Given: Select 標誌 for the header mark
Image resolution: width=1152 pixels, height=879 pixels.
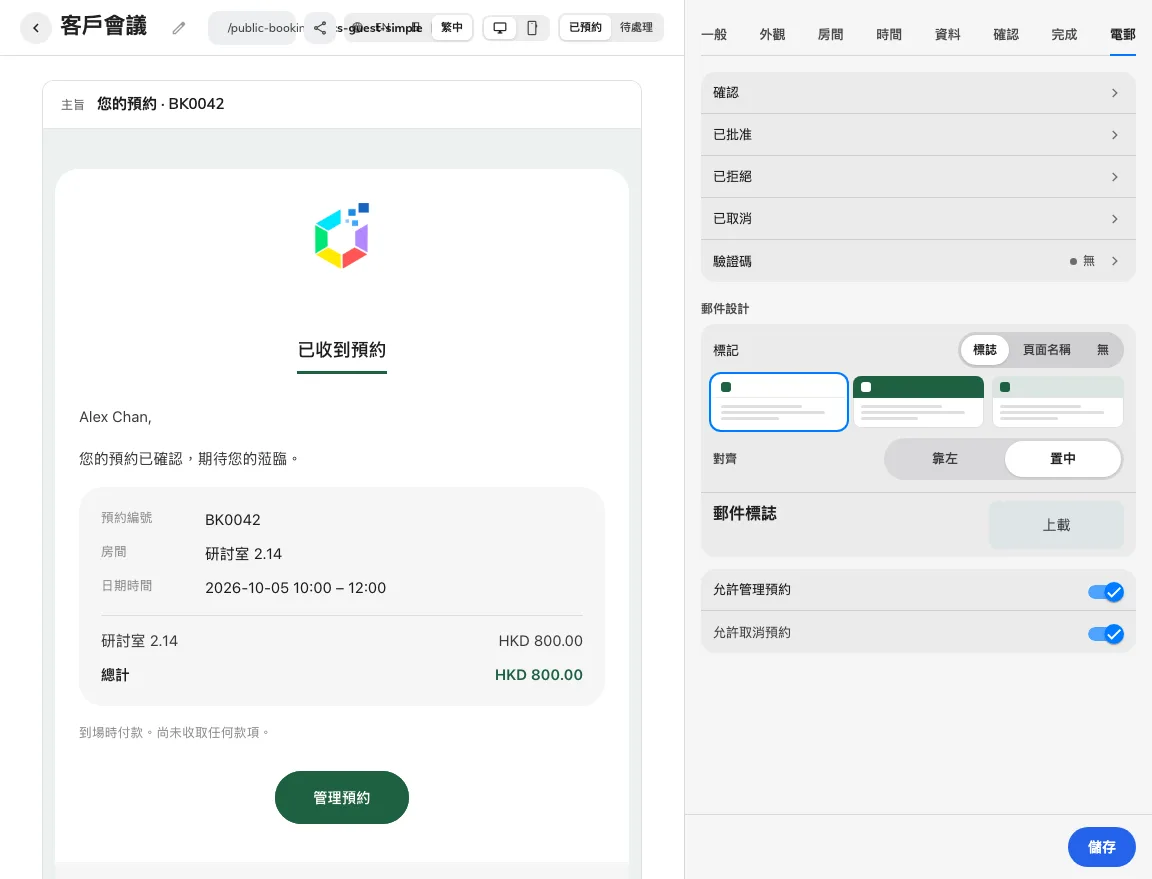Looking at the screenshot, I should click(x=984, y=350).
